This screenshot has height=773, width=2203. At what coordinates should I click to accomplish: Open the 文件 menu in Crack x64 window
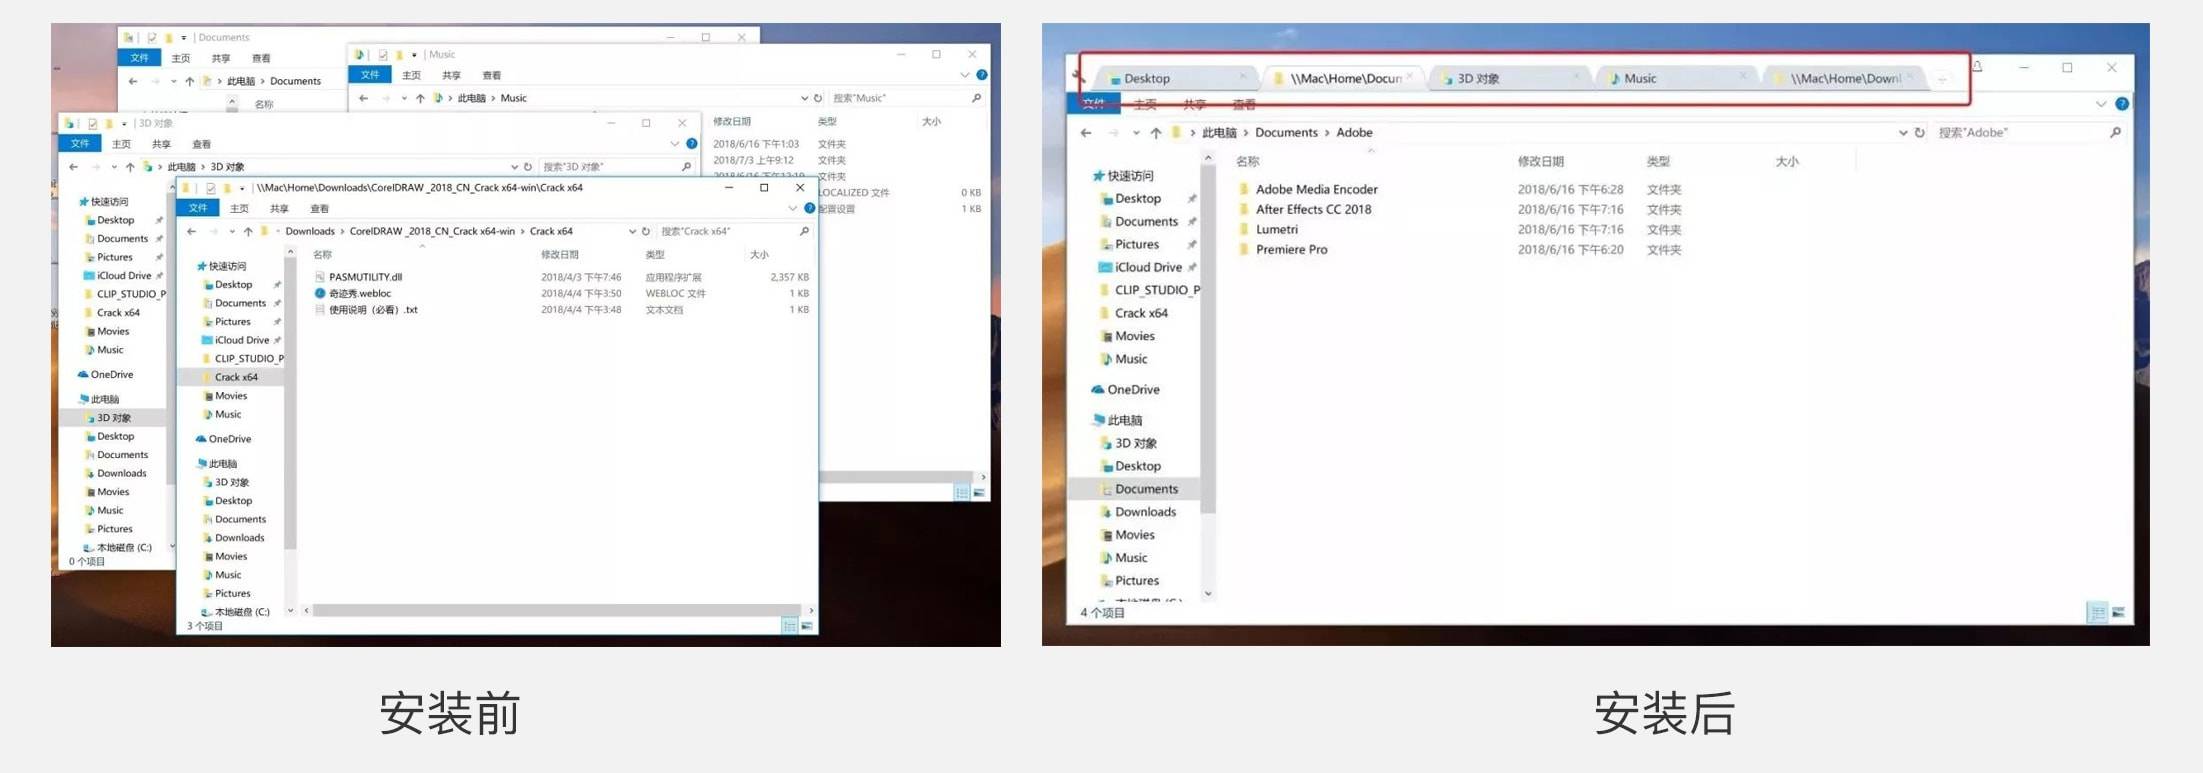[198, 208]
